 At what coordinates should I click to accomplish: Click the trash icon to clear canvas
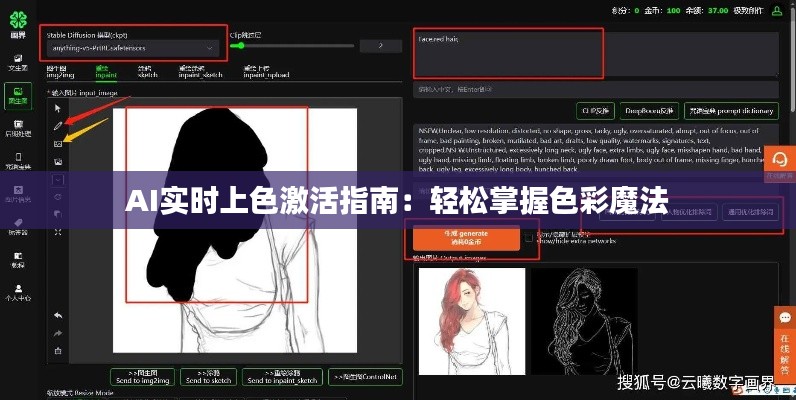click(x=58, y=350)
